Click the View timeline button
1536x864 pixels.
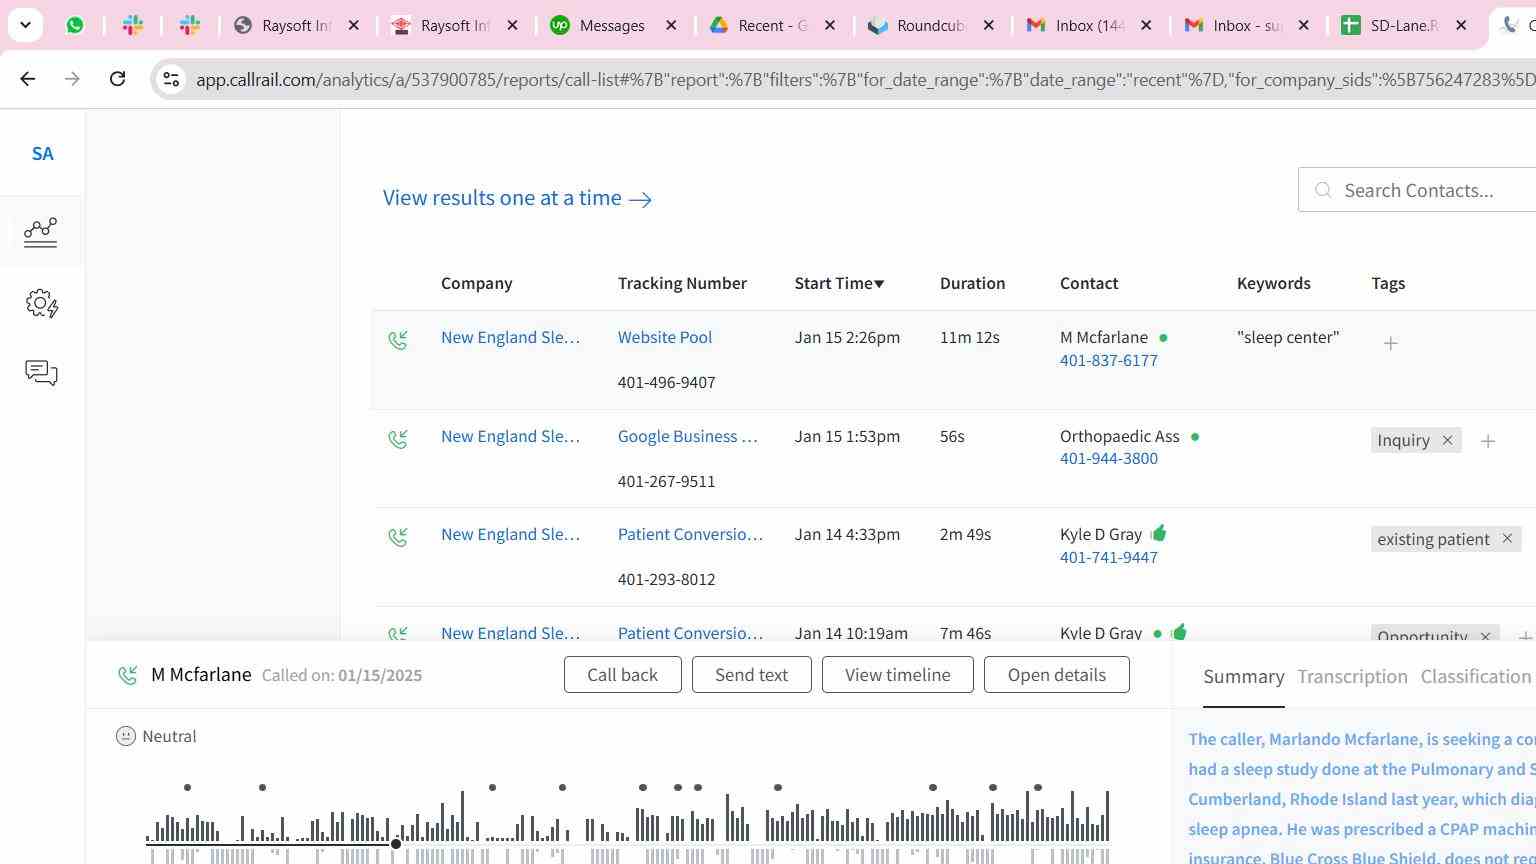pos(897,675)
